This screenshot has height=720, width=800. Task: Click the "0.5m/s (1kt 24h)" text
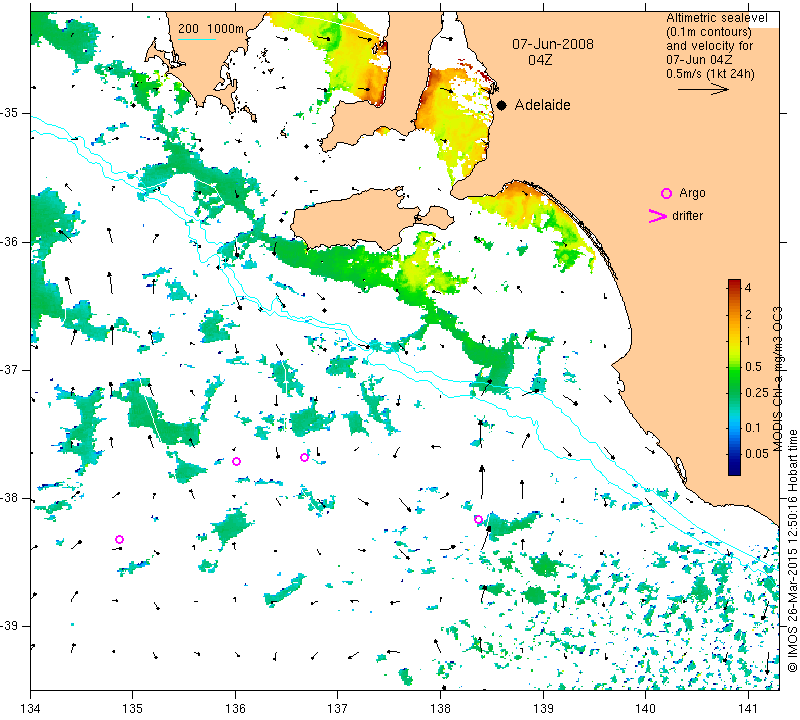710,74
